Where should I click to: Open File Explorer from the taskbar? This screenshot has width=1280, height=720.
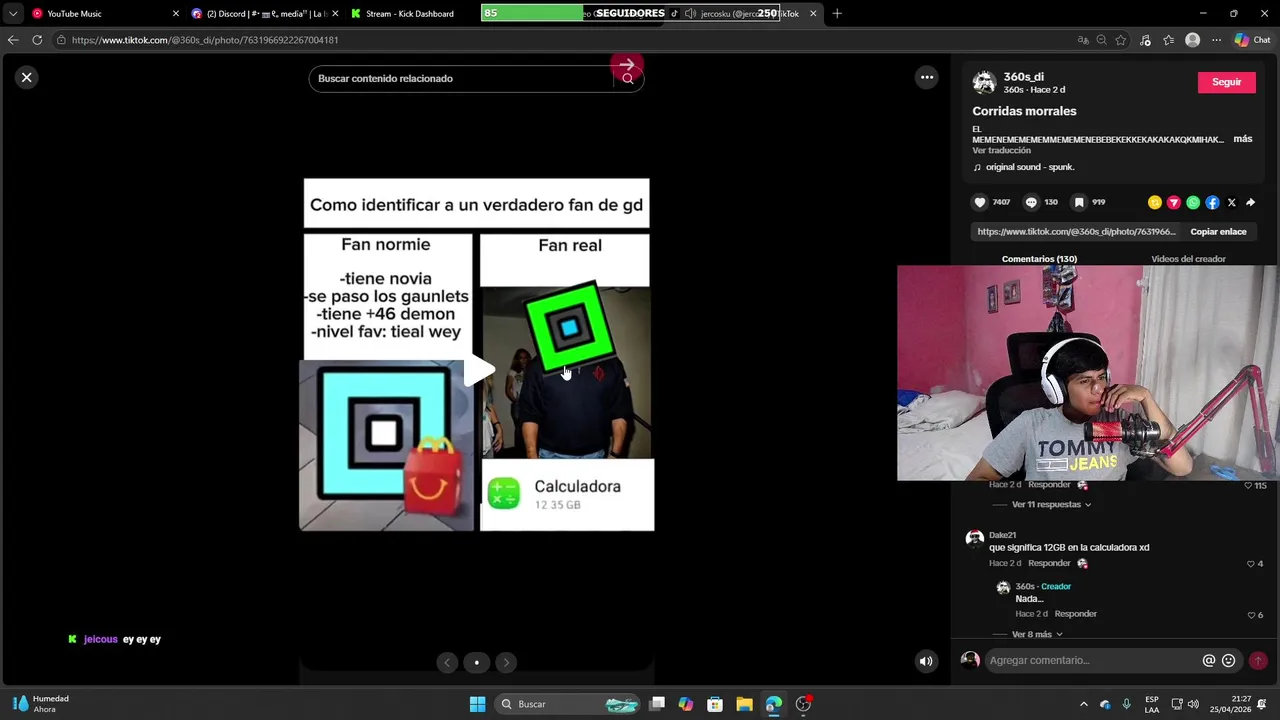point(744,704)
